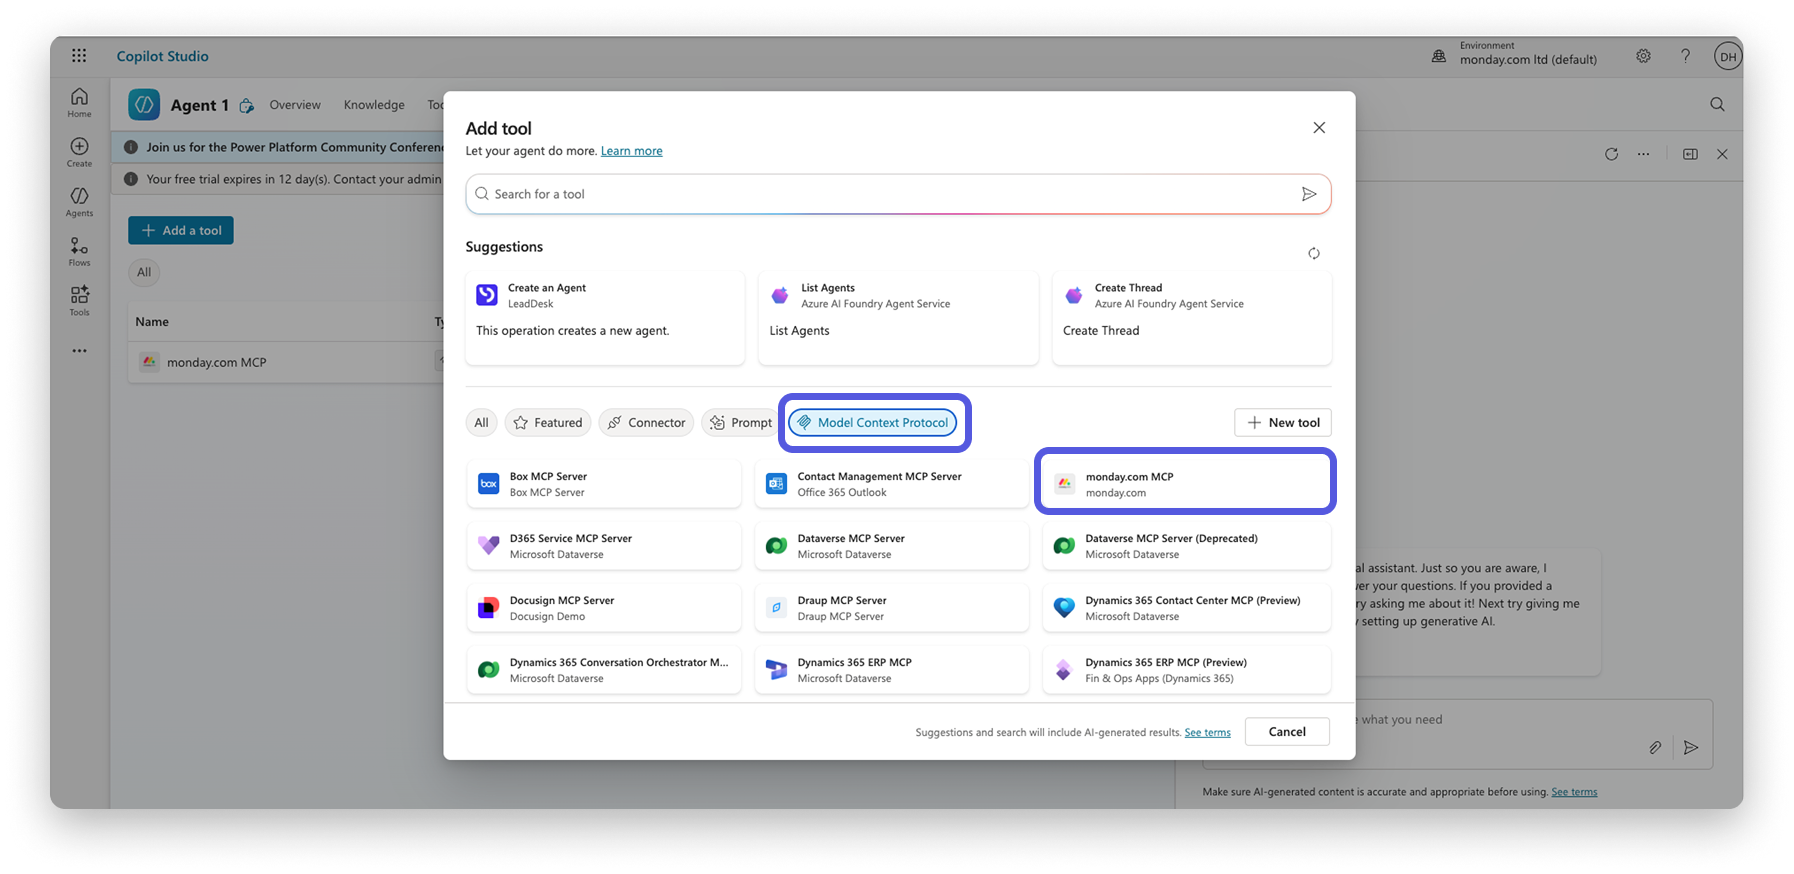The image size is (1794, 874).
Task: Click the Box MCP Server icon
Action: pyautogui.click(x=488, y=484)
